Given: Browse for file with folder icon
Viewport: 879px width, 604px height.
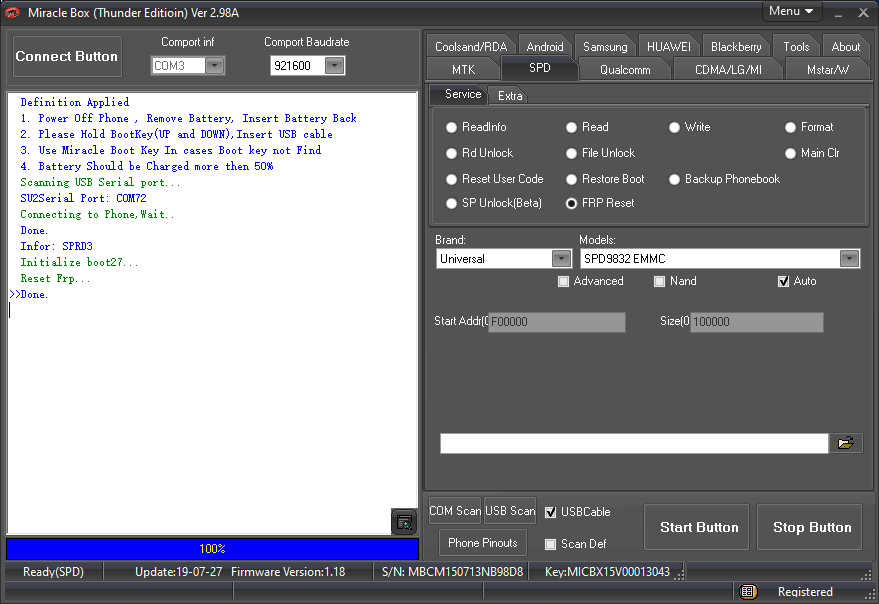Looking at the screenshot, I should click(845, 443).
